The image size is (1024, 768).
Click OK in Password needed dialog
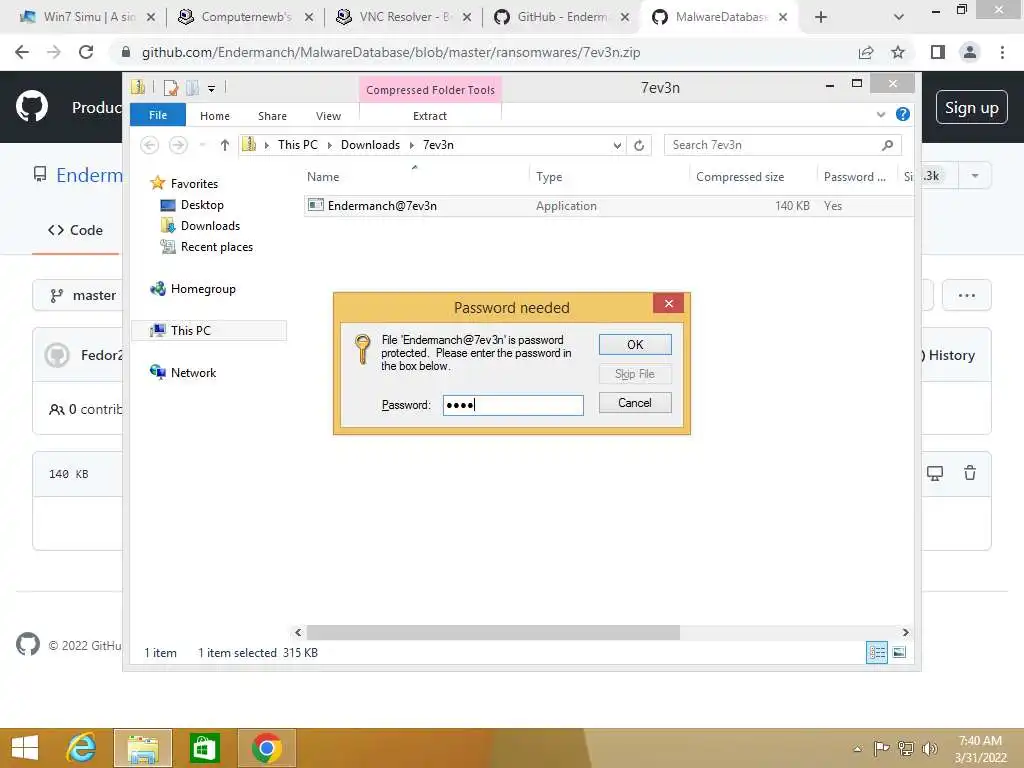pos(635,344)
